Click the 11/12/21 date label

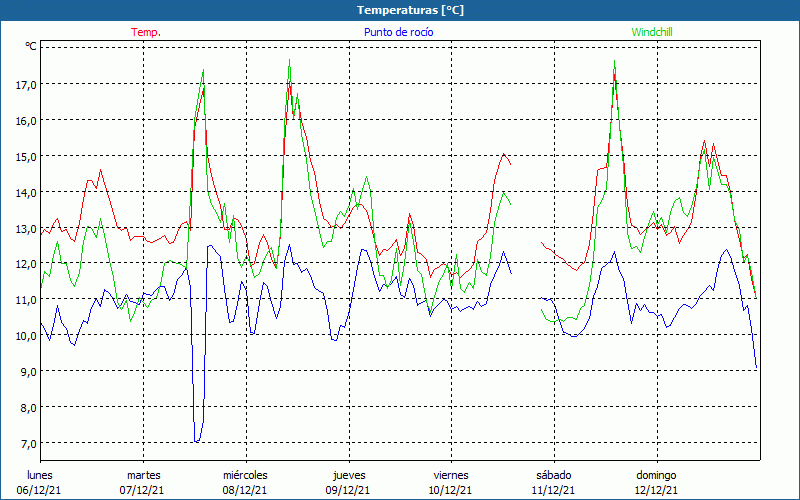click(554, 490)
